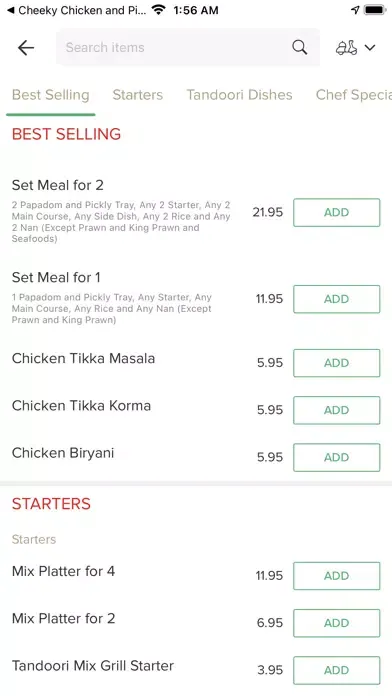This screenshot has width=392, height=696.
Task: Switch to the Starters tab
Action: [x=138, y=95]
